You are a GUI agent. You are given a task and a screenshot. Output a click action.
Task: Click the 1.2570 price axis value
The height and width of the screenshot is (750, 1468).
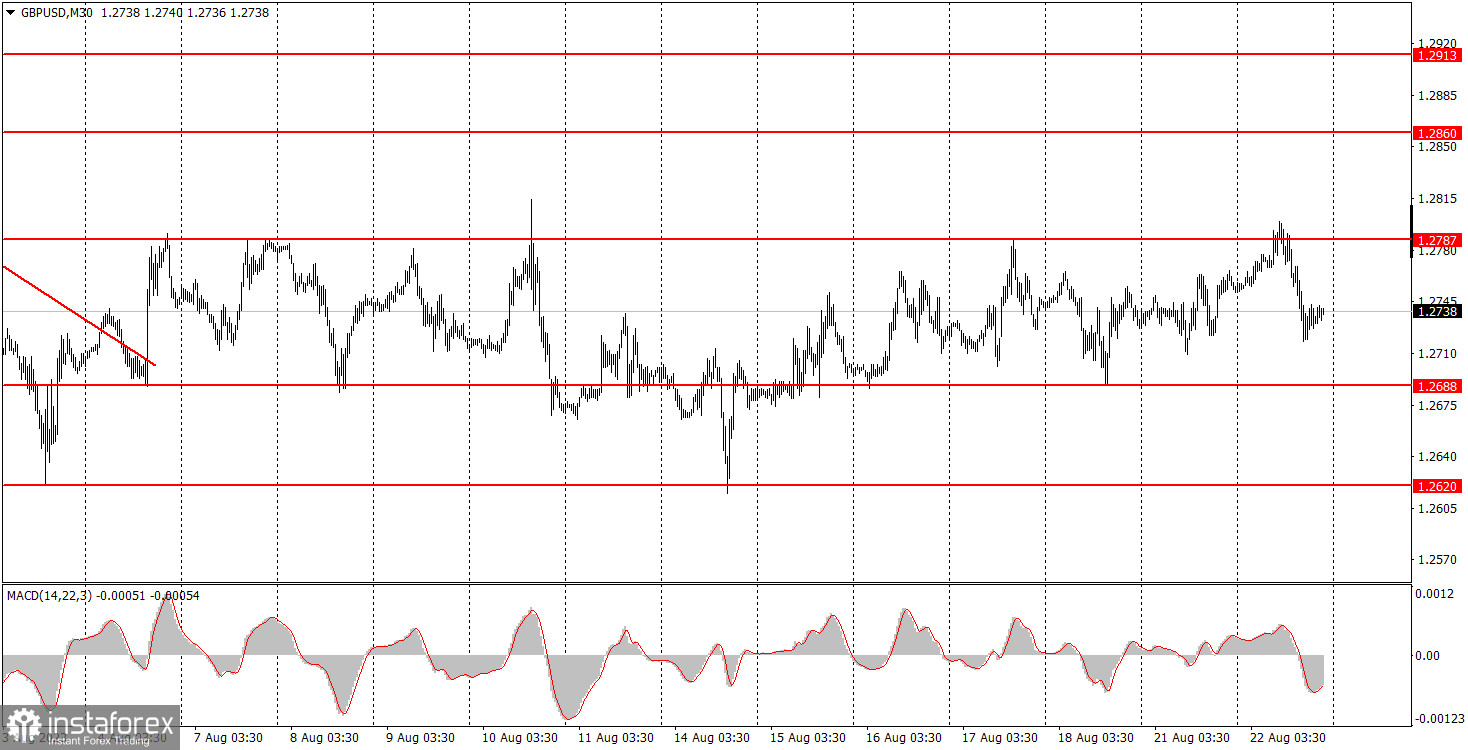[x=1436, y=560]
